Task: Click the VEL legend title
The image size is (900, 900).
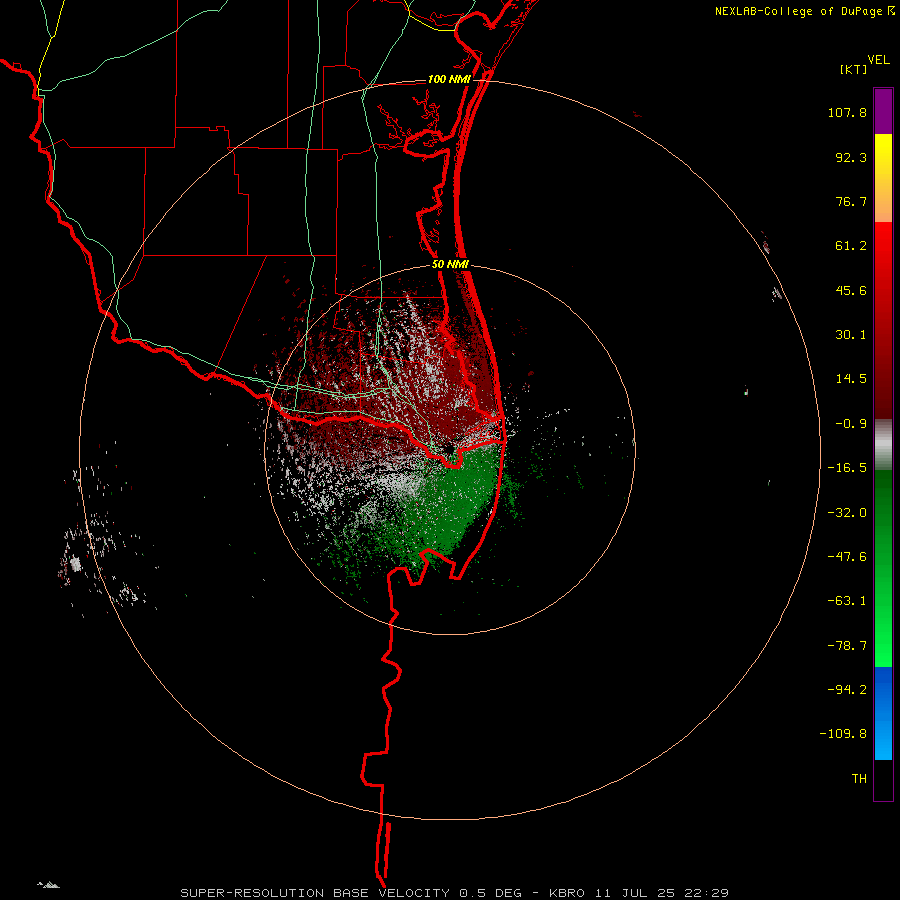Action: click(878, 60)
